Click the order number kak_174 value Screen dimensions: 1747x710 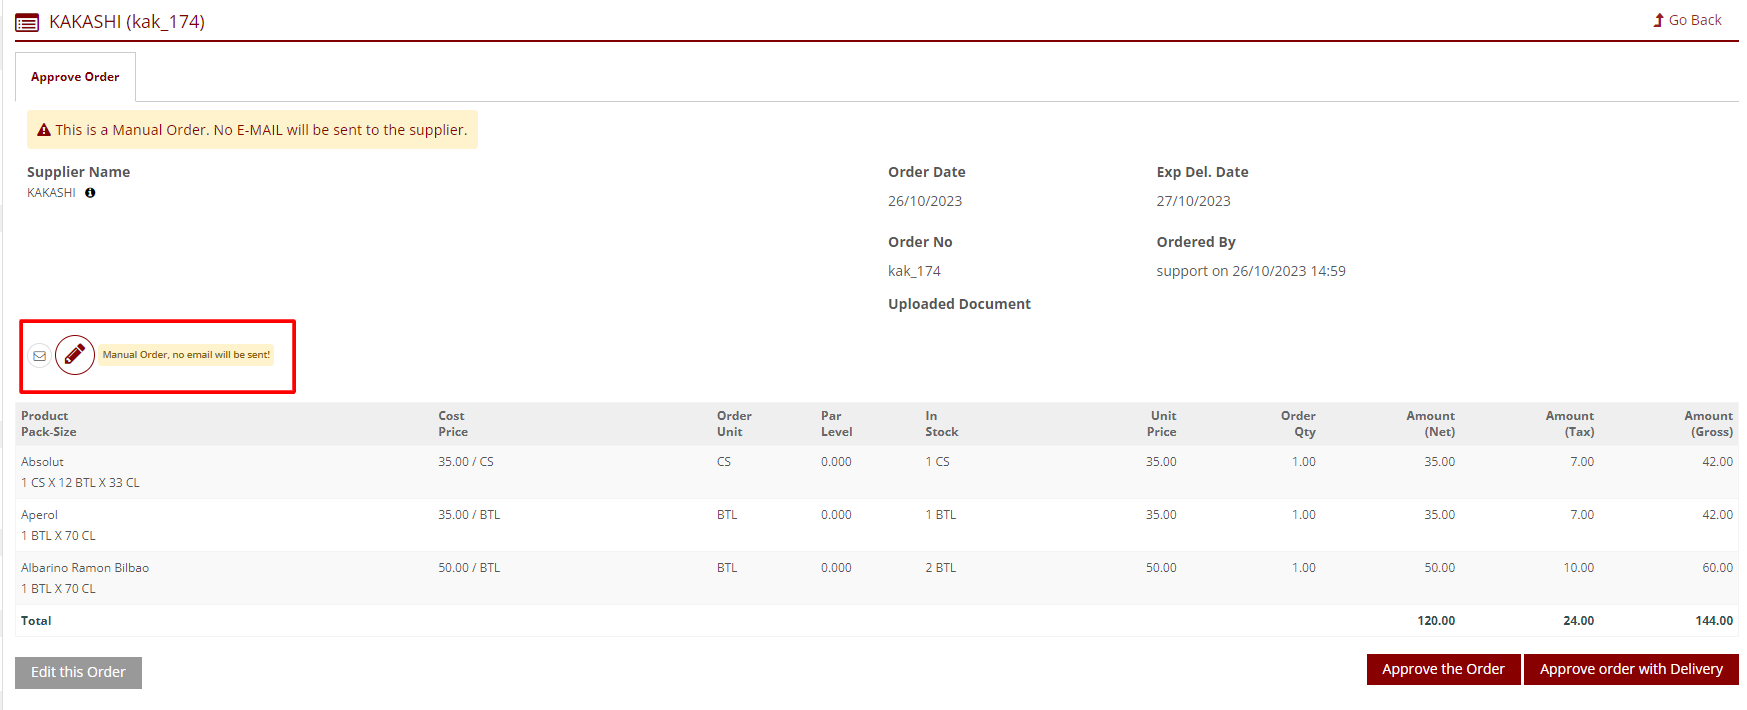coord(914,271)
